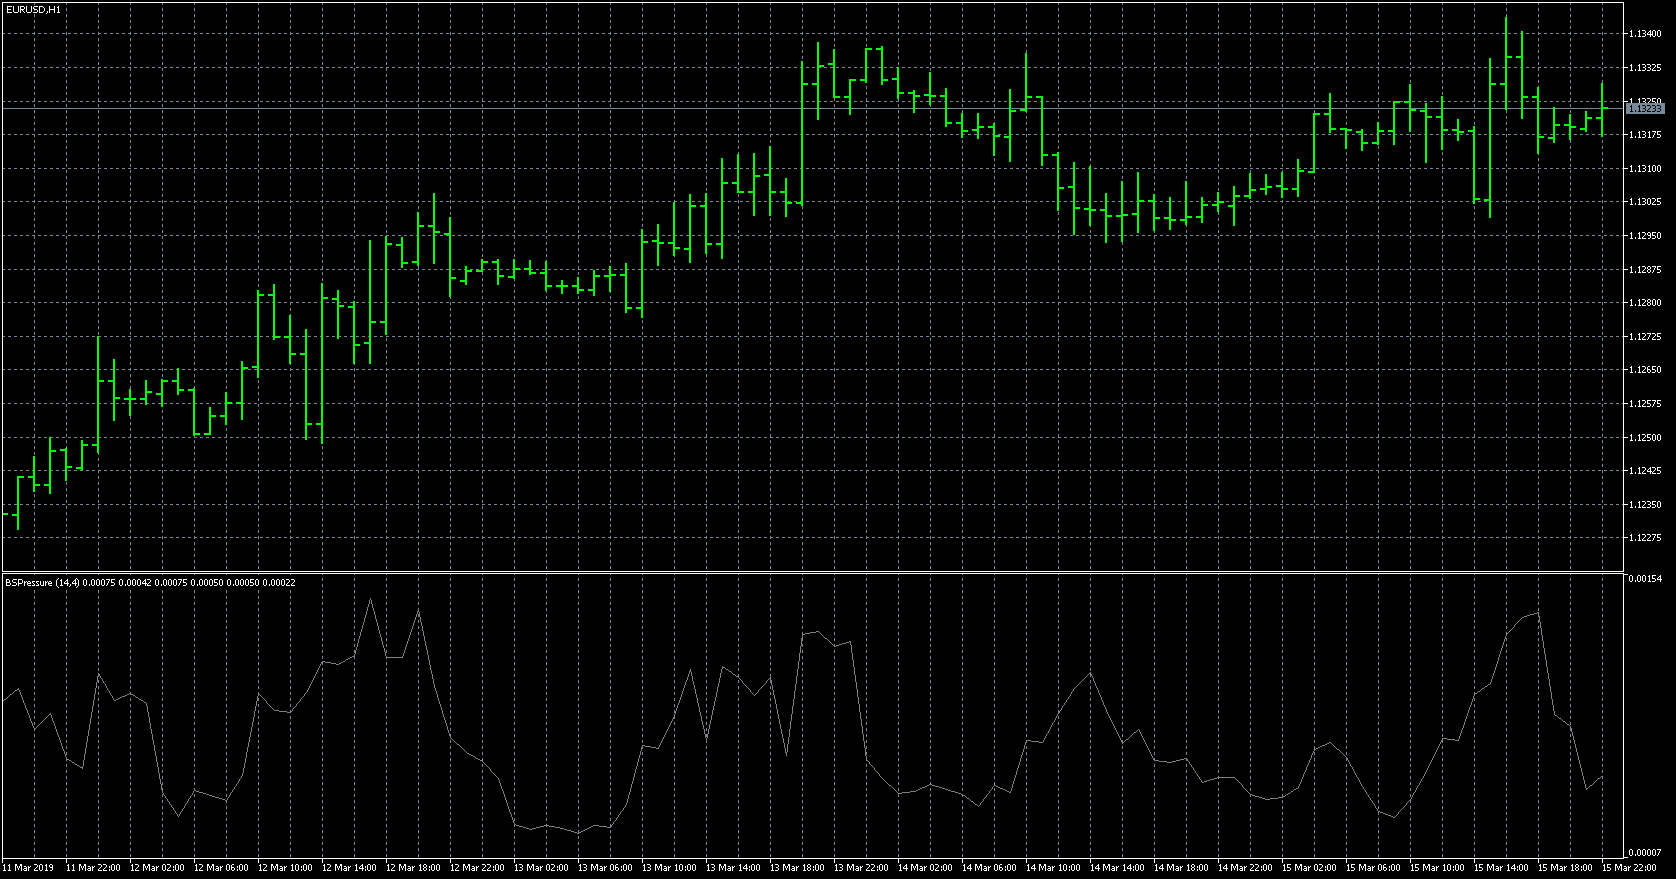
Task: Click the 12 Mar 22:00 time label
Action: pos(477,868)
